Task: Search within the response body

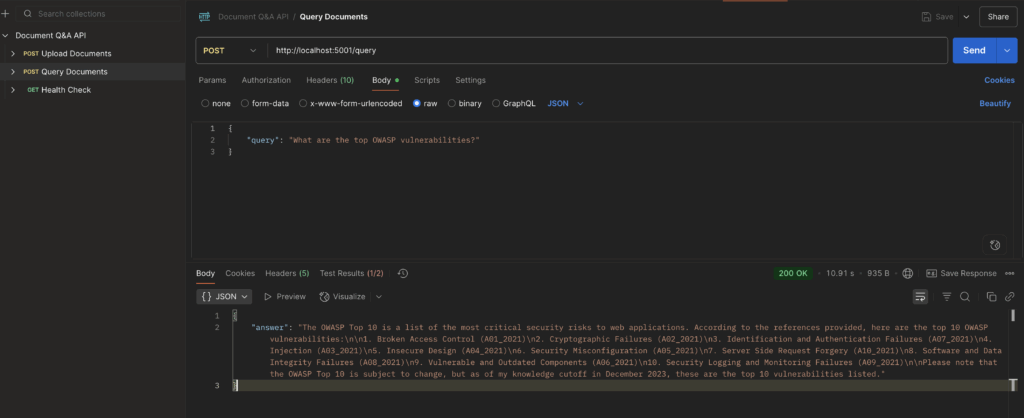Action: tap(965, 297)
